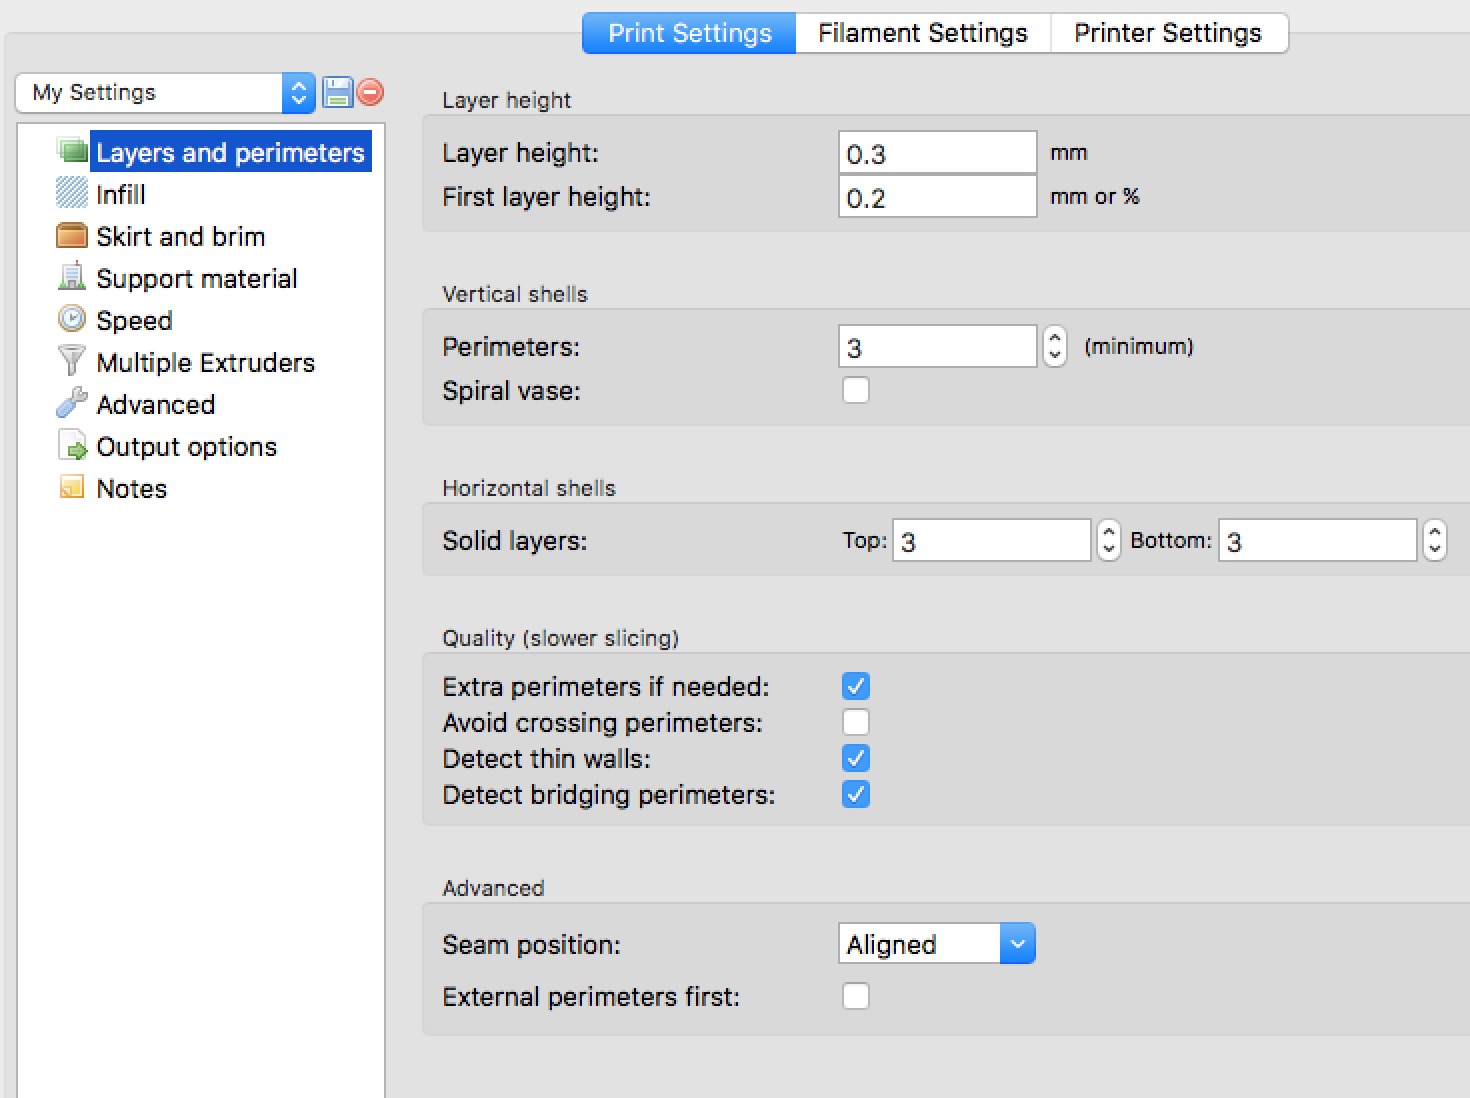Image resolution: width=1470 pixels, height=1098 pixels.
Task: Click the Speed clock icon
Action: coord(72,319)
